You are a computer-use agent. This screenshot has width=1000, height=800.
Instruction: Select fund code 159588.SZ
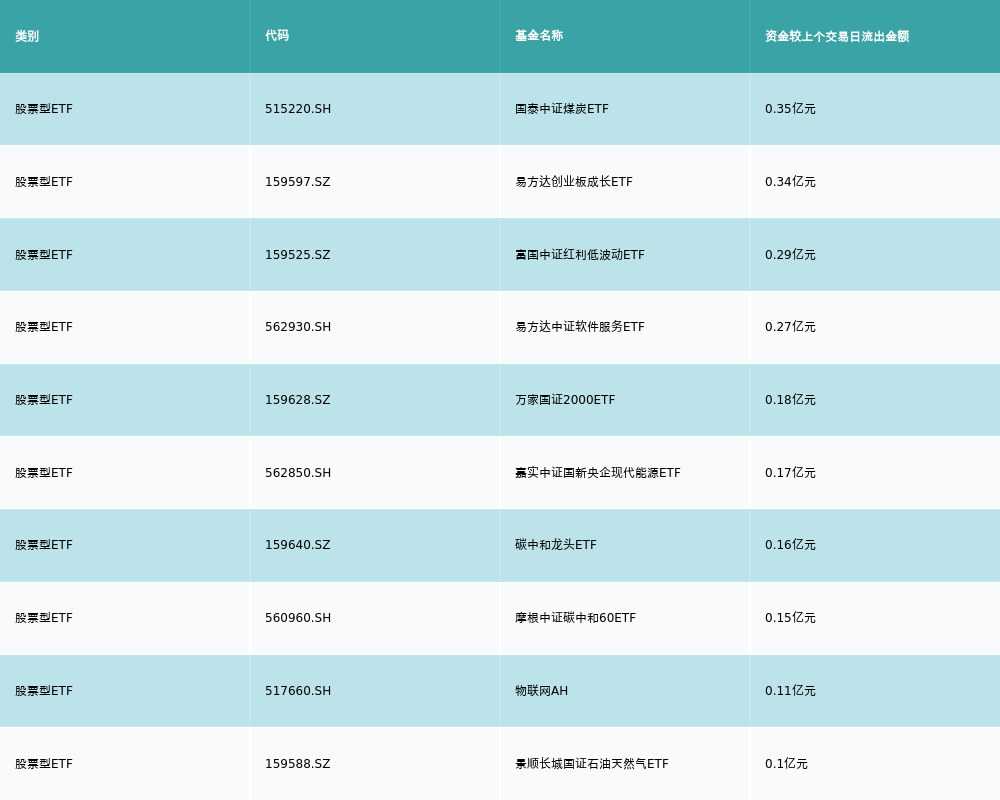click(298, 764)
